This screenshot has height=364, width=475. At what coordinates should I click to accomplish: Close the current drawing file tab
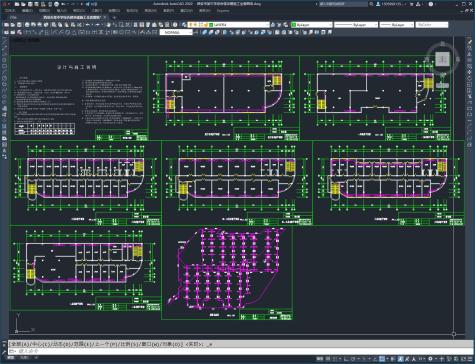click(105, 17)
